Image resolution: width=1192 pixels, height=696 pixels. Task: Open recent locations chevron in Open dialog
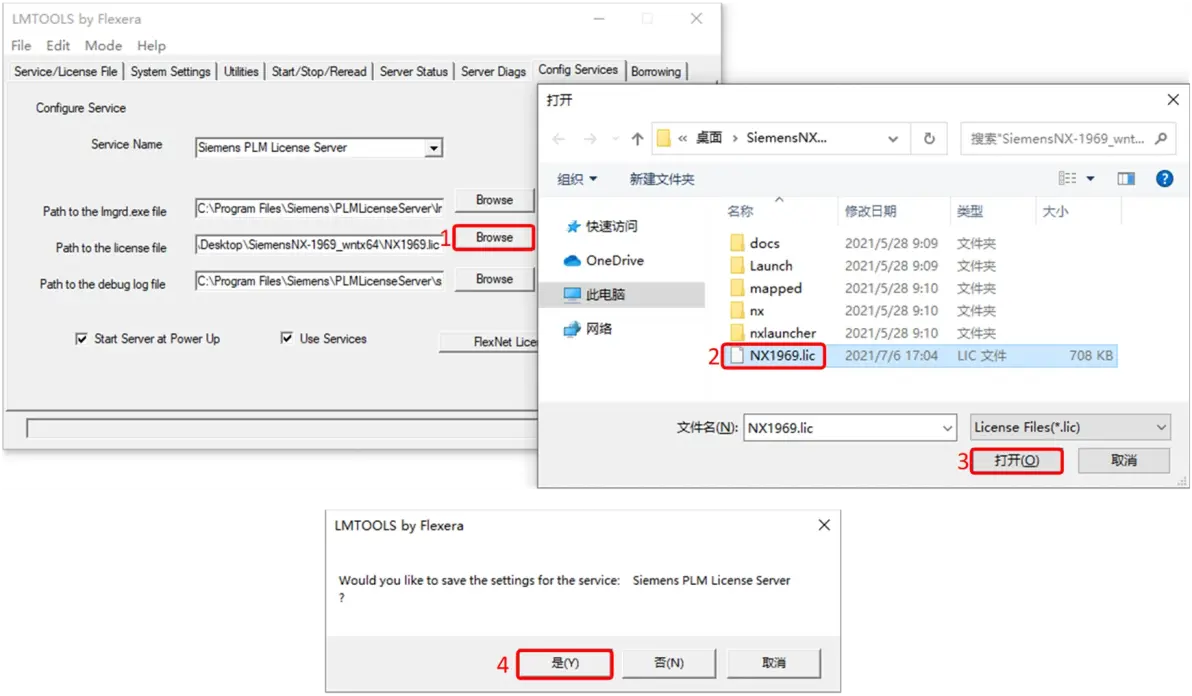(615, 139)
